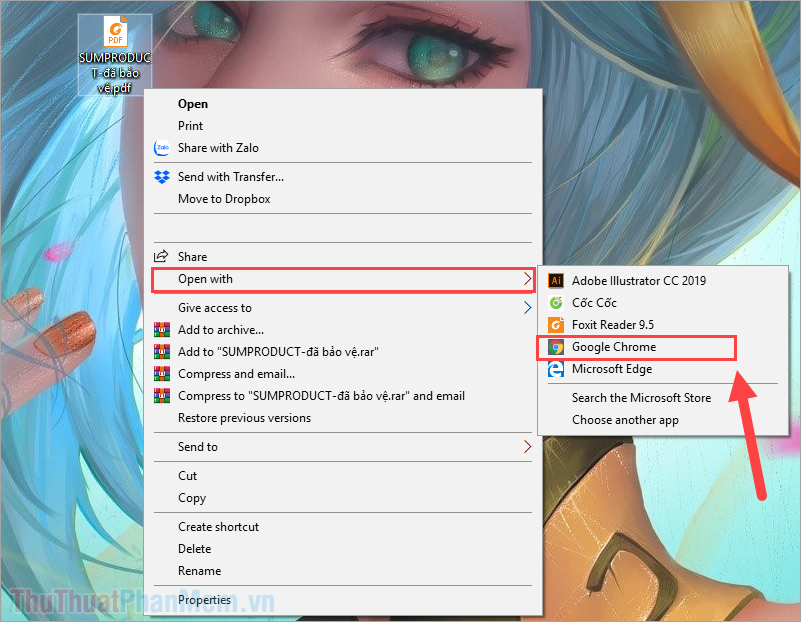Select Compress to "SUMPRODUCT-đã bảo vệ.rar" and email
The height and width of the screenshot is (622, 801).
[343, 396]
